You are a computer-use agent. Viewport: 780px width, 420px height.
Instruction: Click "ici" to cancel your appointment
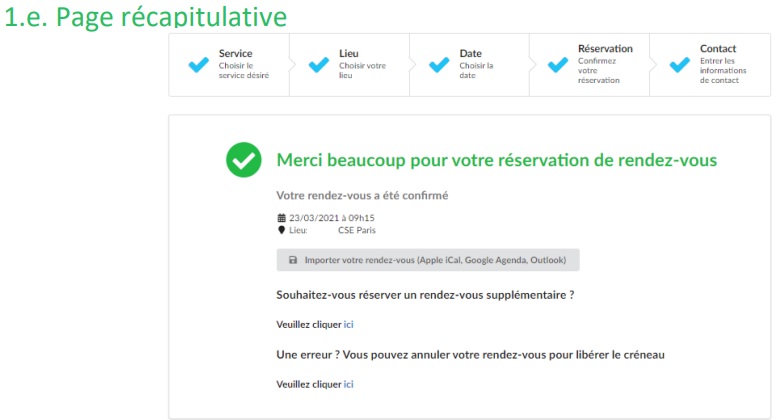click(x=349, y=384)
